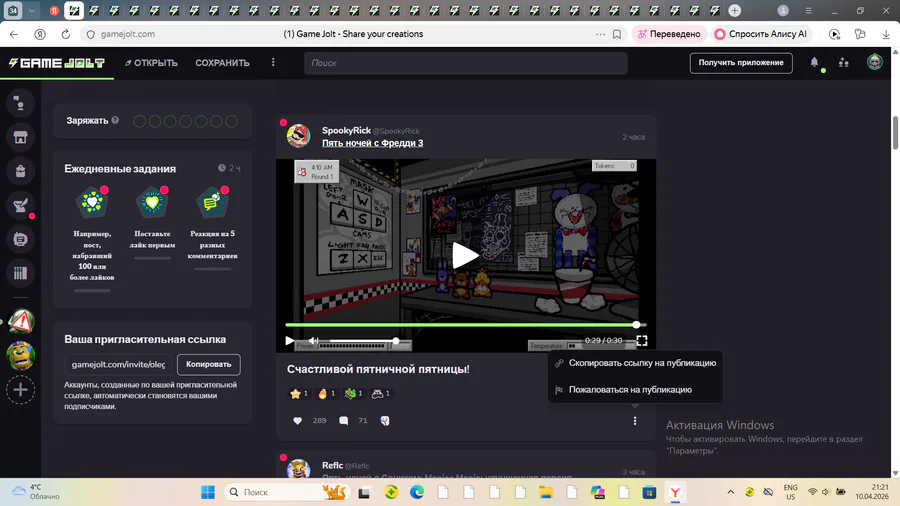
Task: Click the Windows taskbar search box
Action: (x=286, y=492)
